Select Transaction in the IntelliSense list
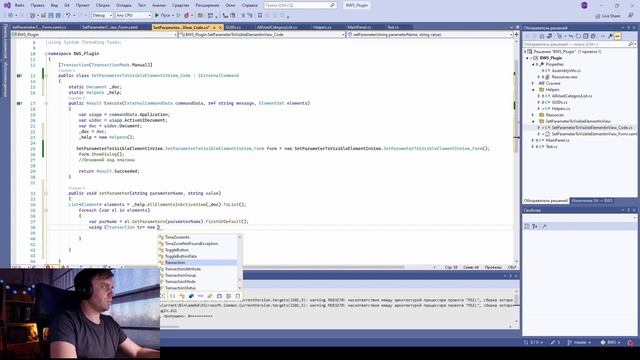The image size is (640, 360). coord(198,262)
